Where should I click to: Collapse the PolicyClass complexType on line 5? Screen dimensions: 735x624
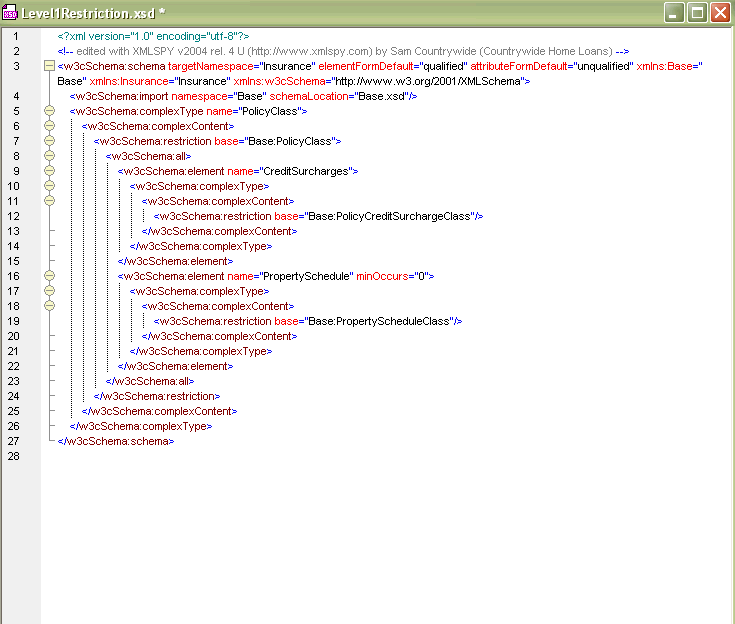[49, 111]
